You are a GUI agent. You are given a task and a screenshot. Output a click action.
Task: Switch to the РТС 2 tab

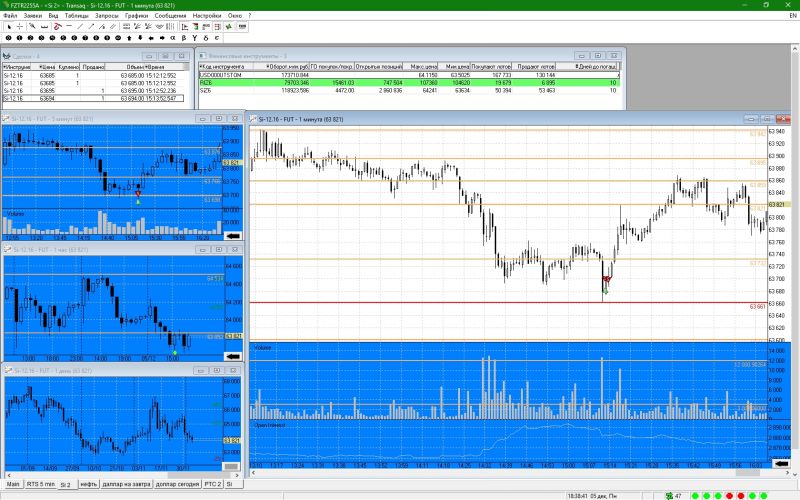[x=213, y=484]
